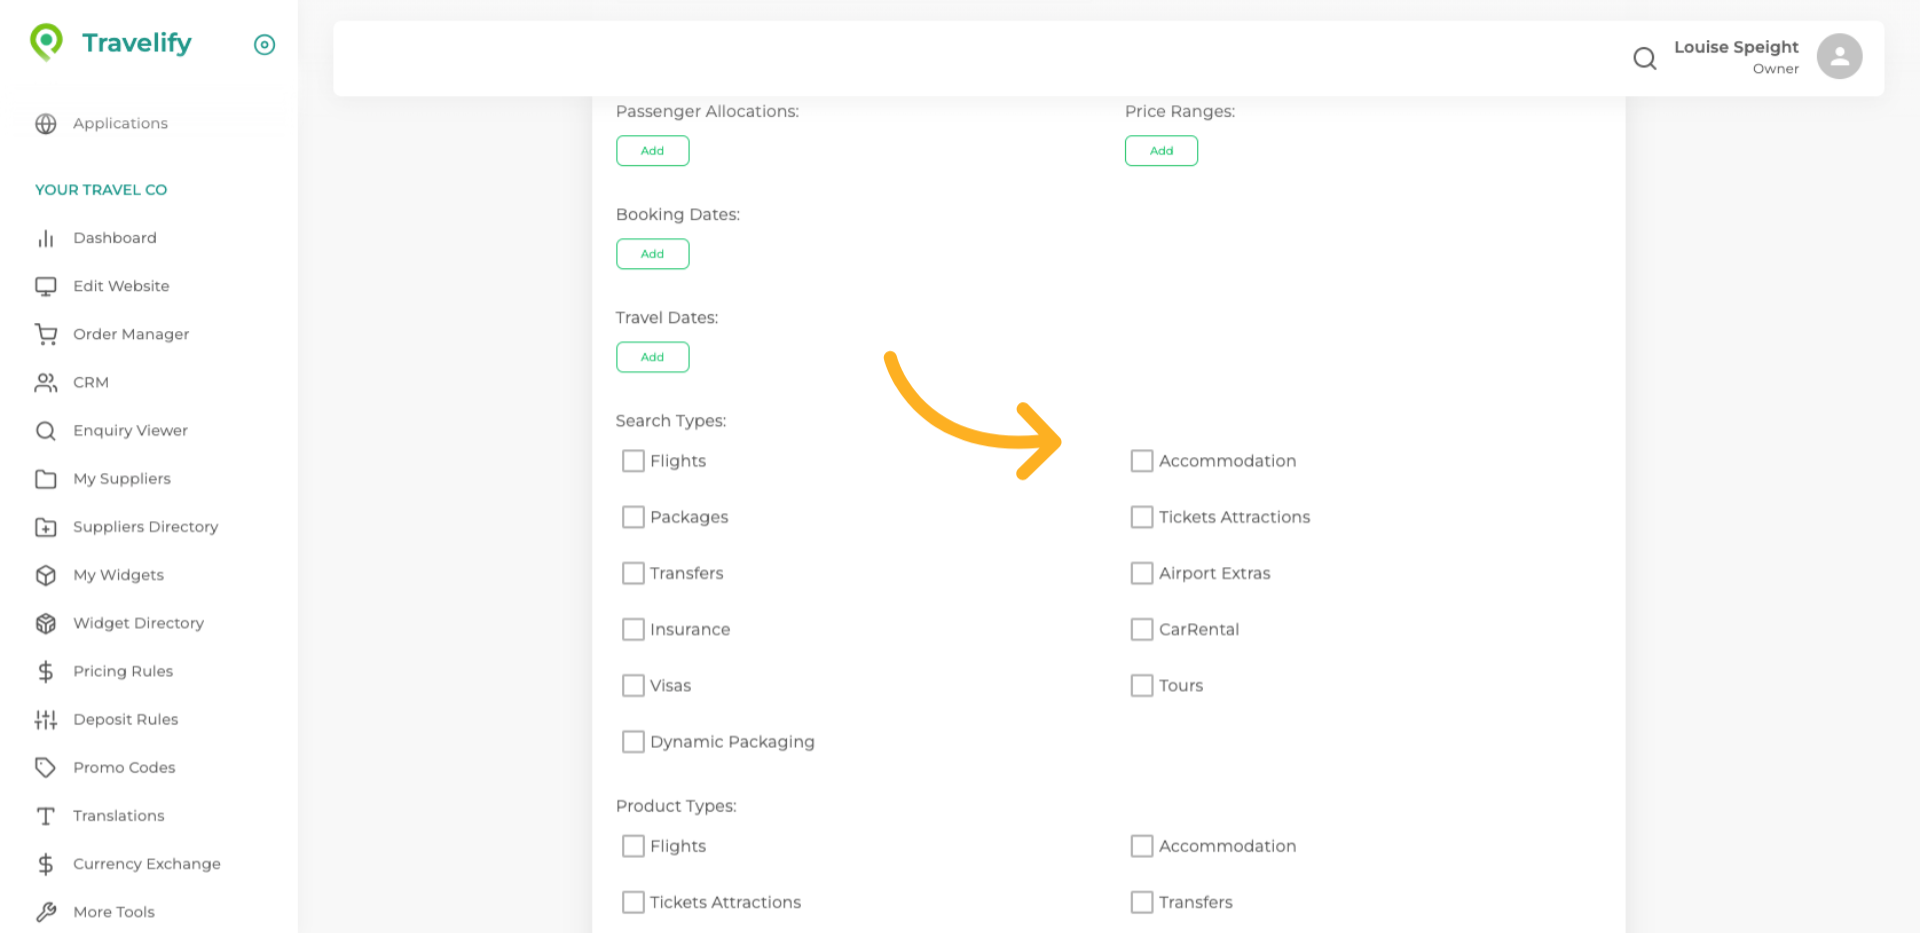The height and width of the screenshot is (933, 1920).
Task: Select the Pricing Rules dollar icon
Action: (x=46, y=671)
